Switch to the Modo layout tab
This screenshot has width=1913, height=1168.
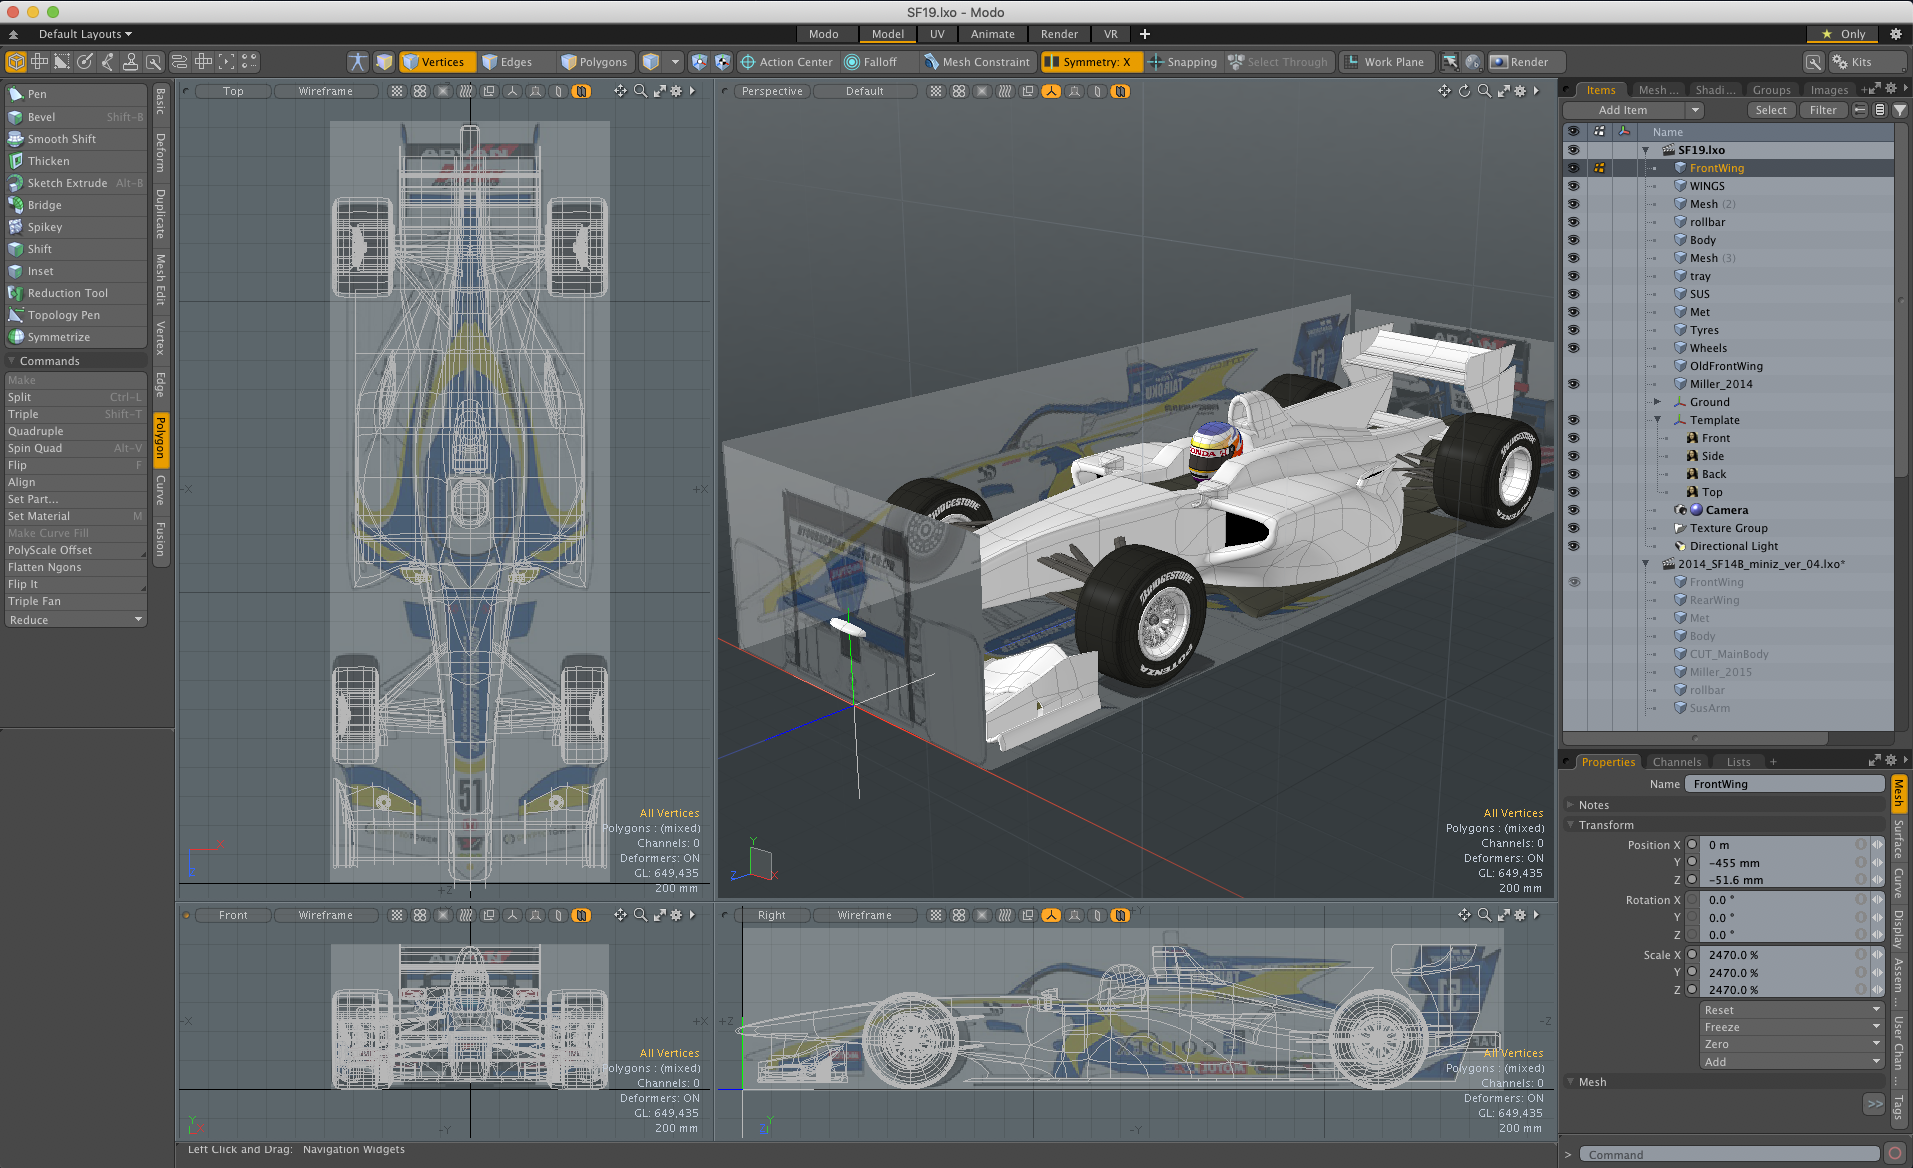tap(824, 34)
